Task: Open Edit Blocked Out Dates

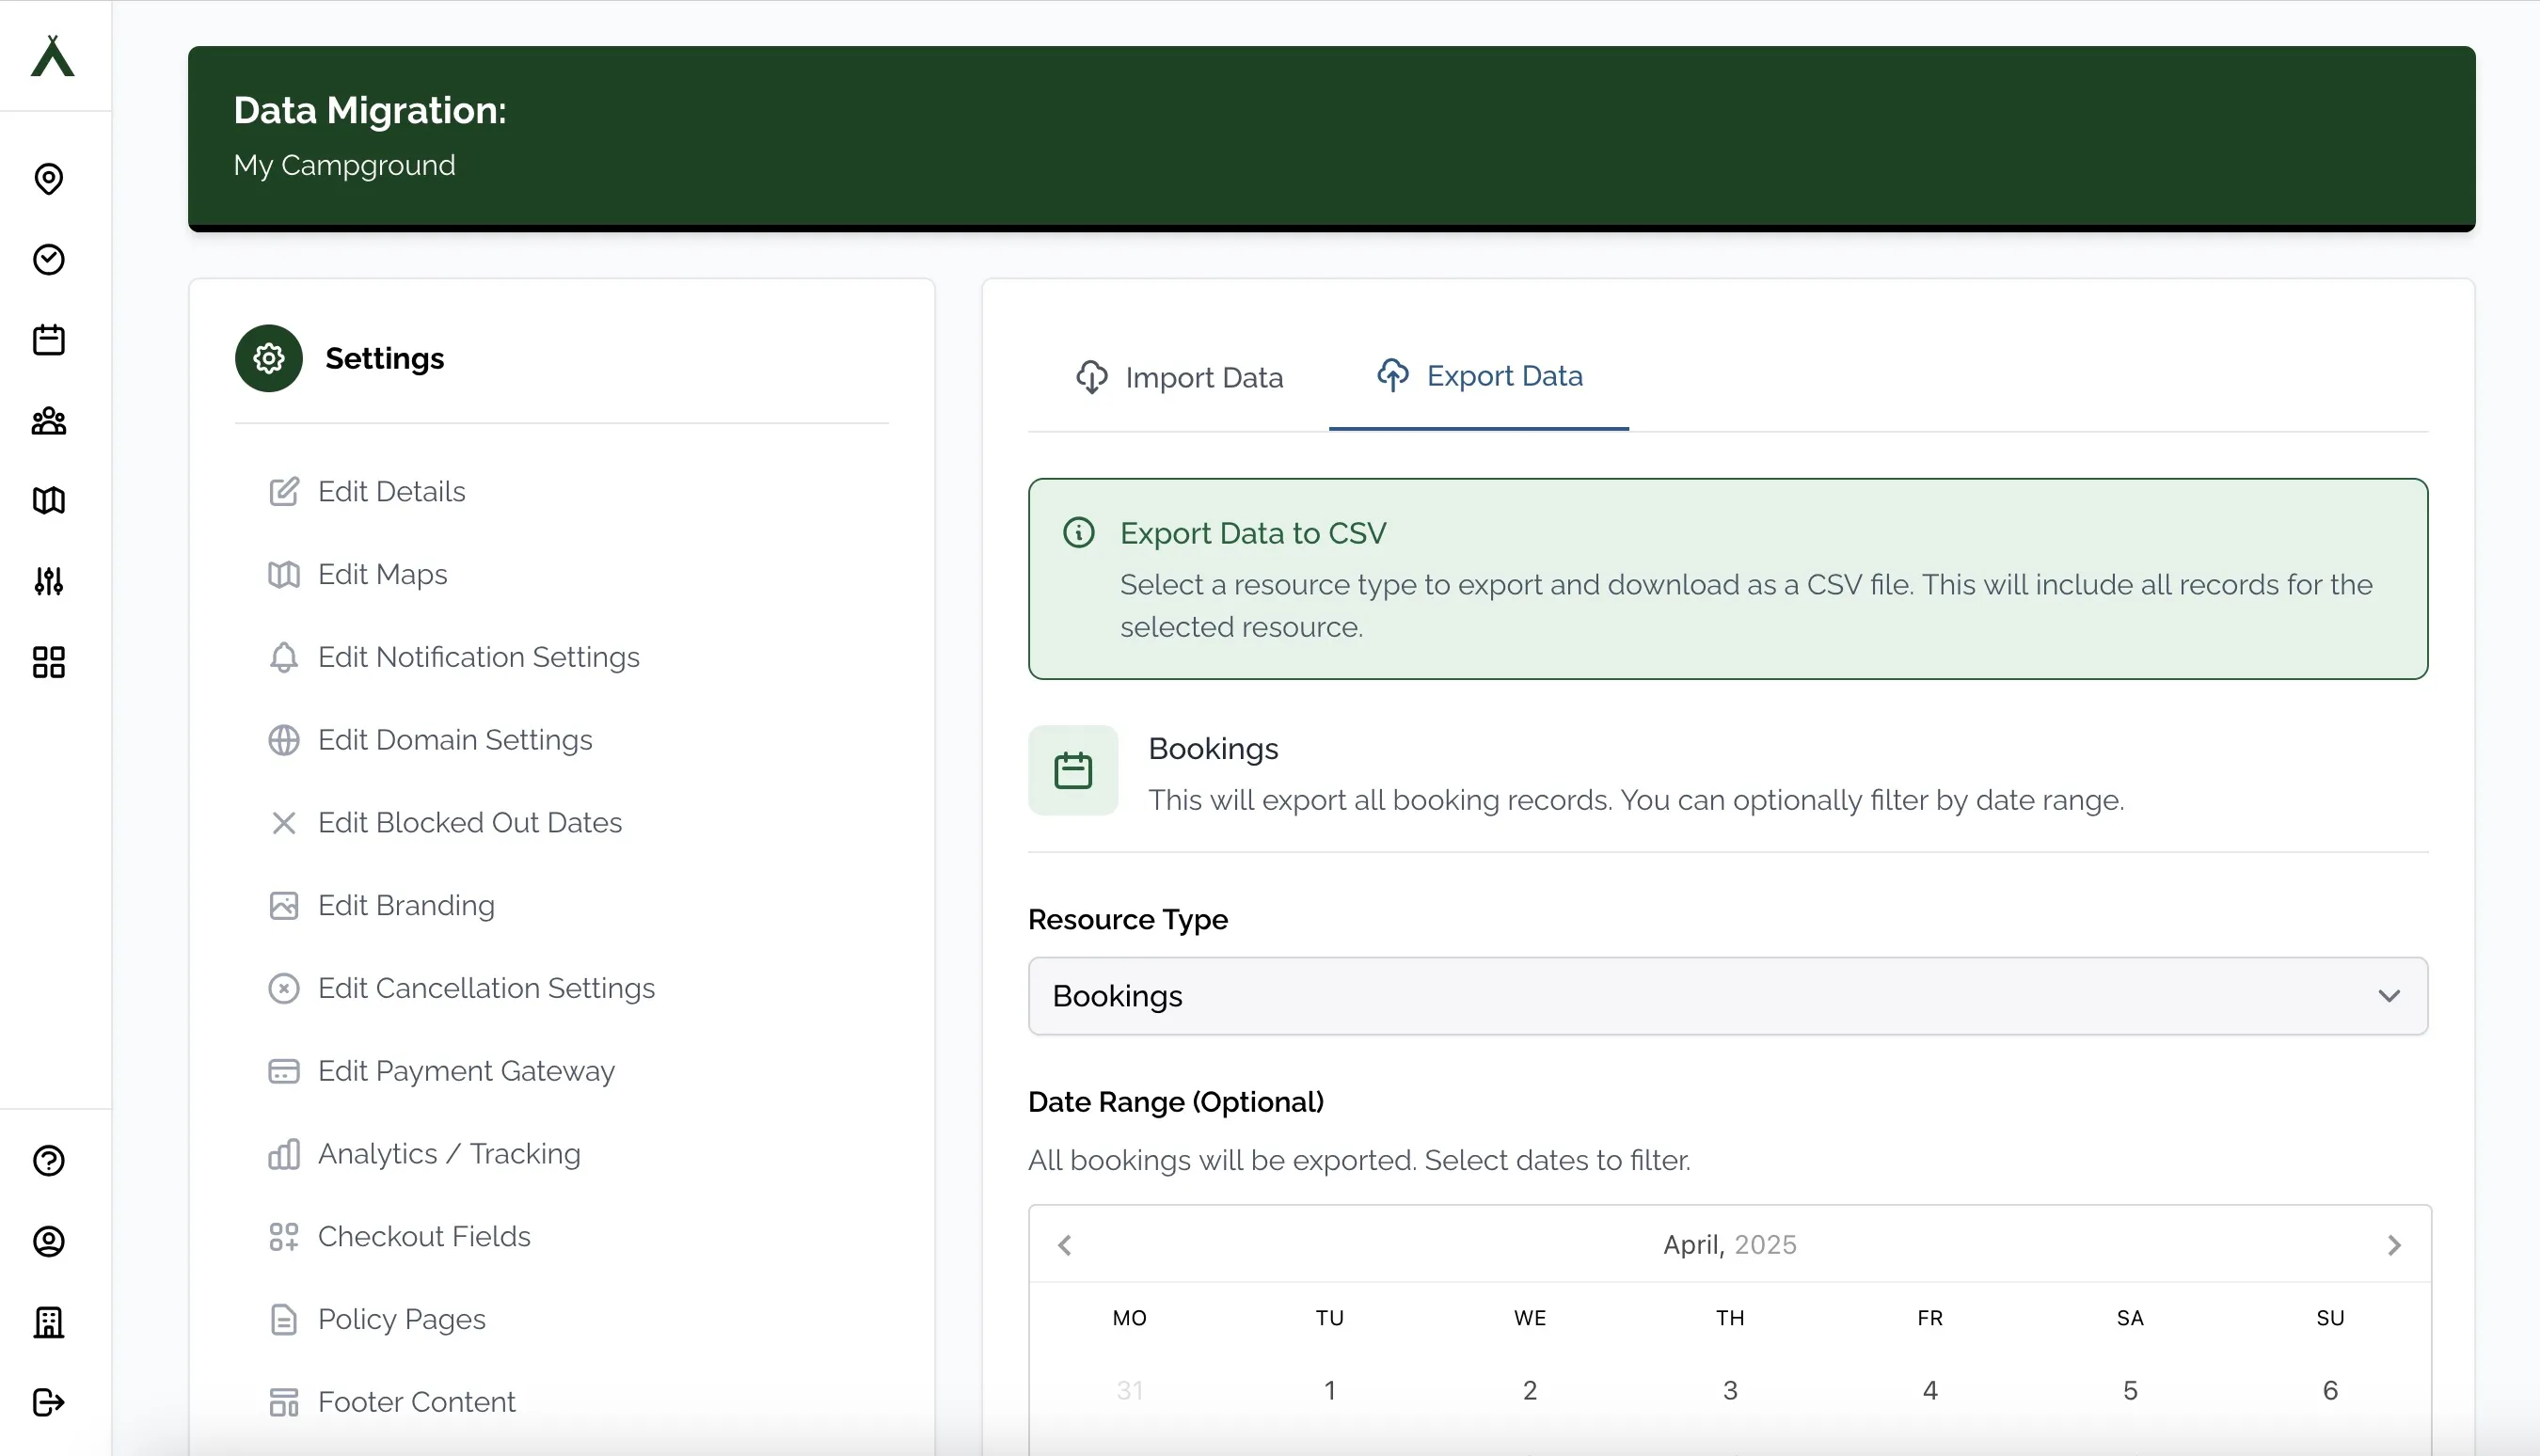Action: pos(470,822)
